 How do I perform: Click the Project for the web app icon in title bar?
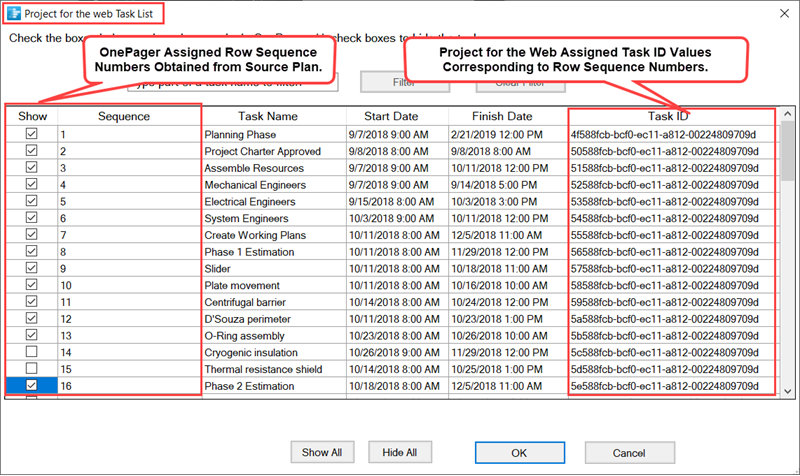pos(14,14)
